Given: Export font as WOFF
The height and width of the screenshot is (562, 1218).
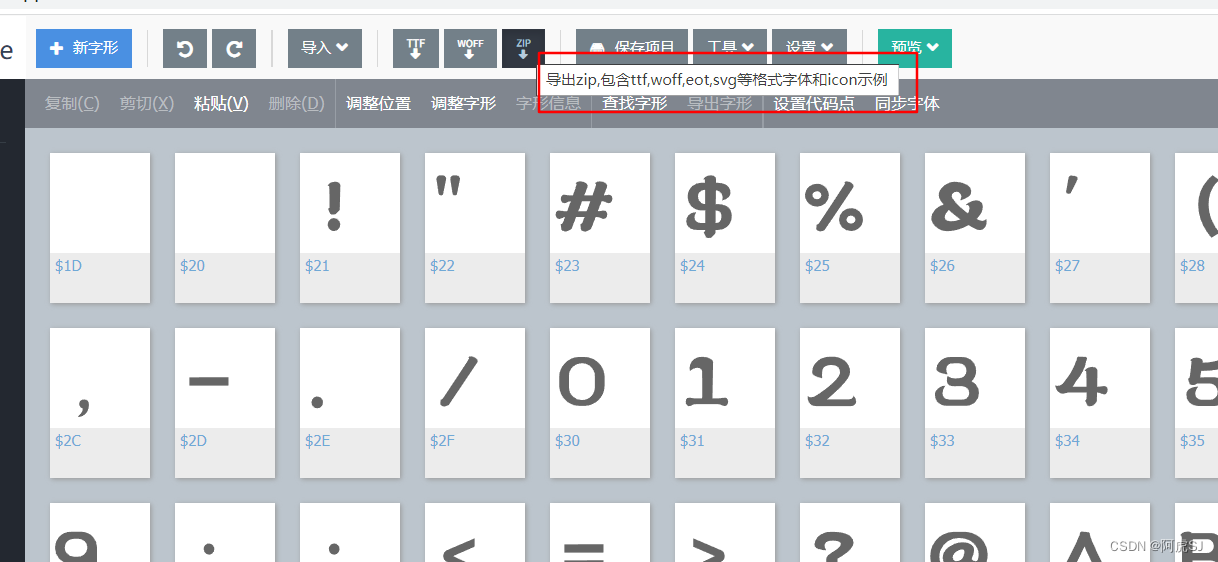Looking at the screenshot, I should click(470, 48).
